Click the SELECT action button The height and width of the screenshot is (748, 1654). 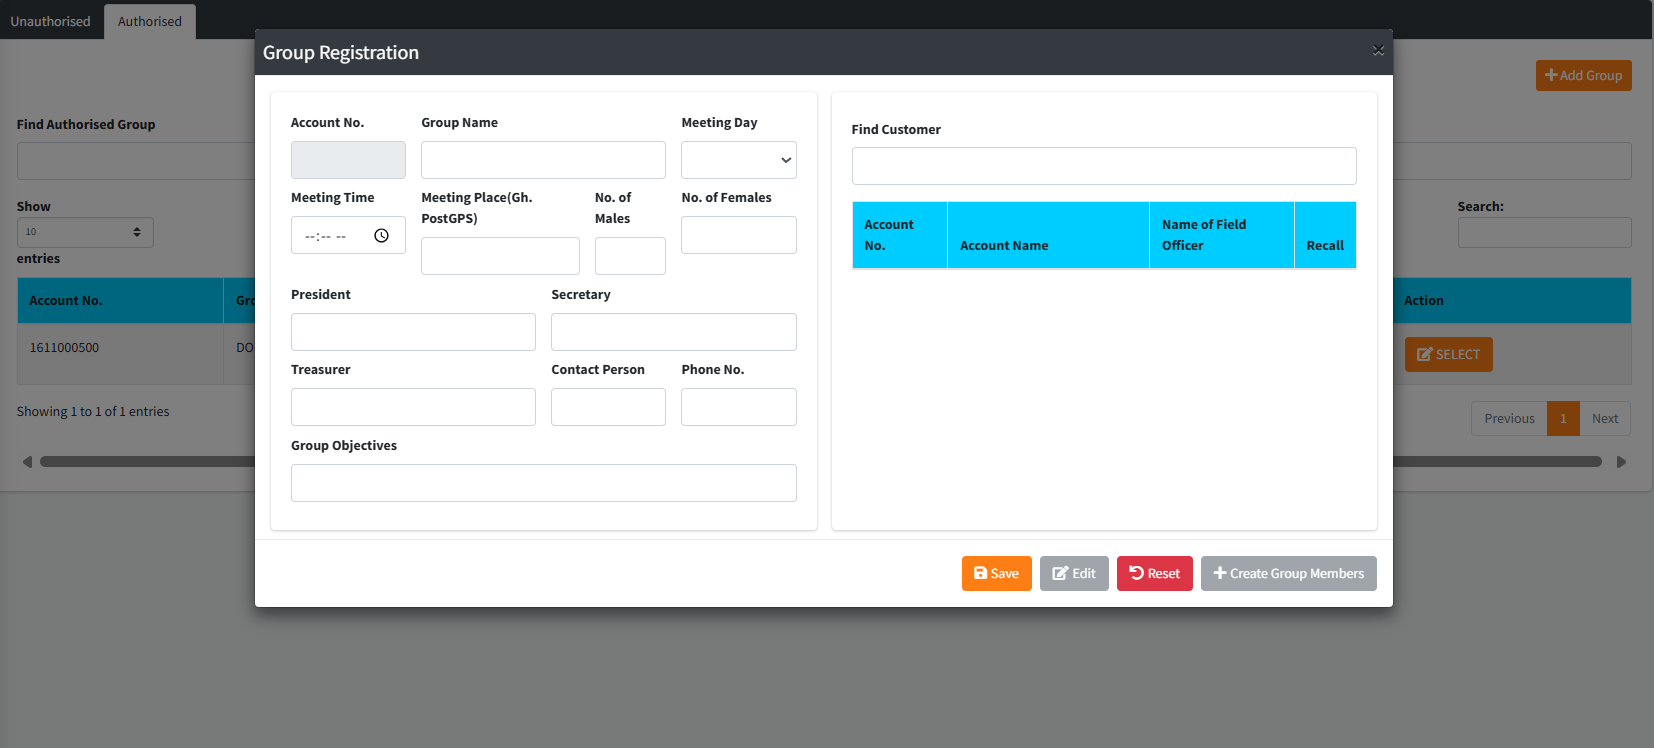[1448, 354]
